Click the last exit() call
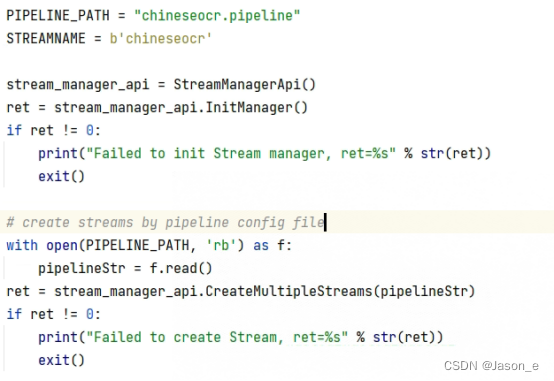554x381 pixels. coord(61,360)
